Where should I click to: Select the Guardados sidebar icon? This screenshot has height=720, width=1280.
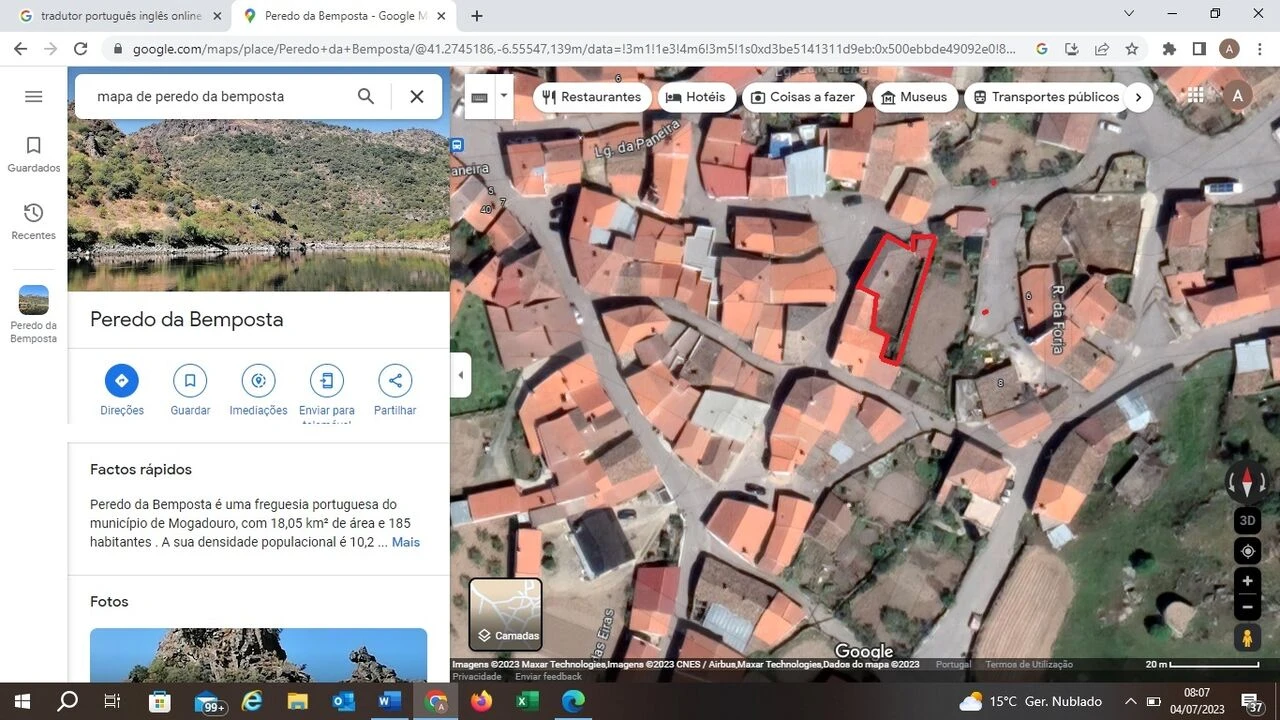coord(33,146)
